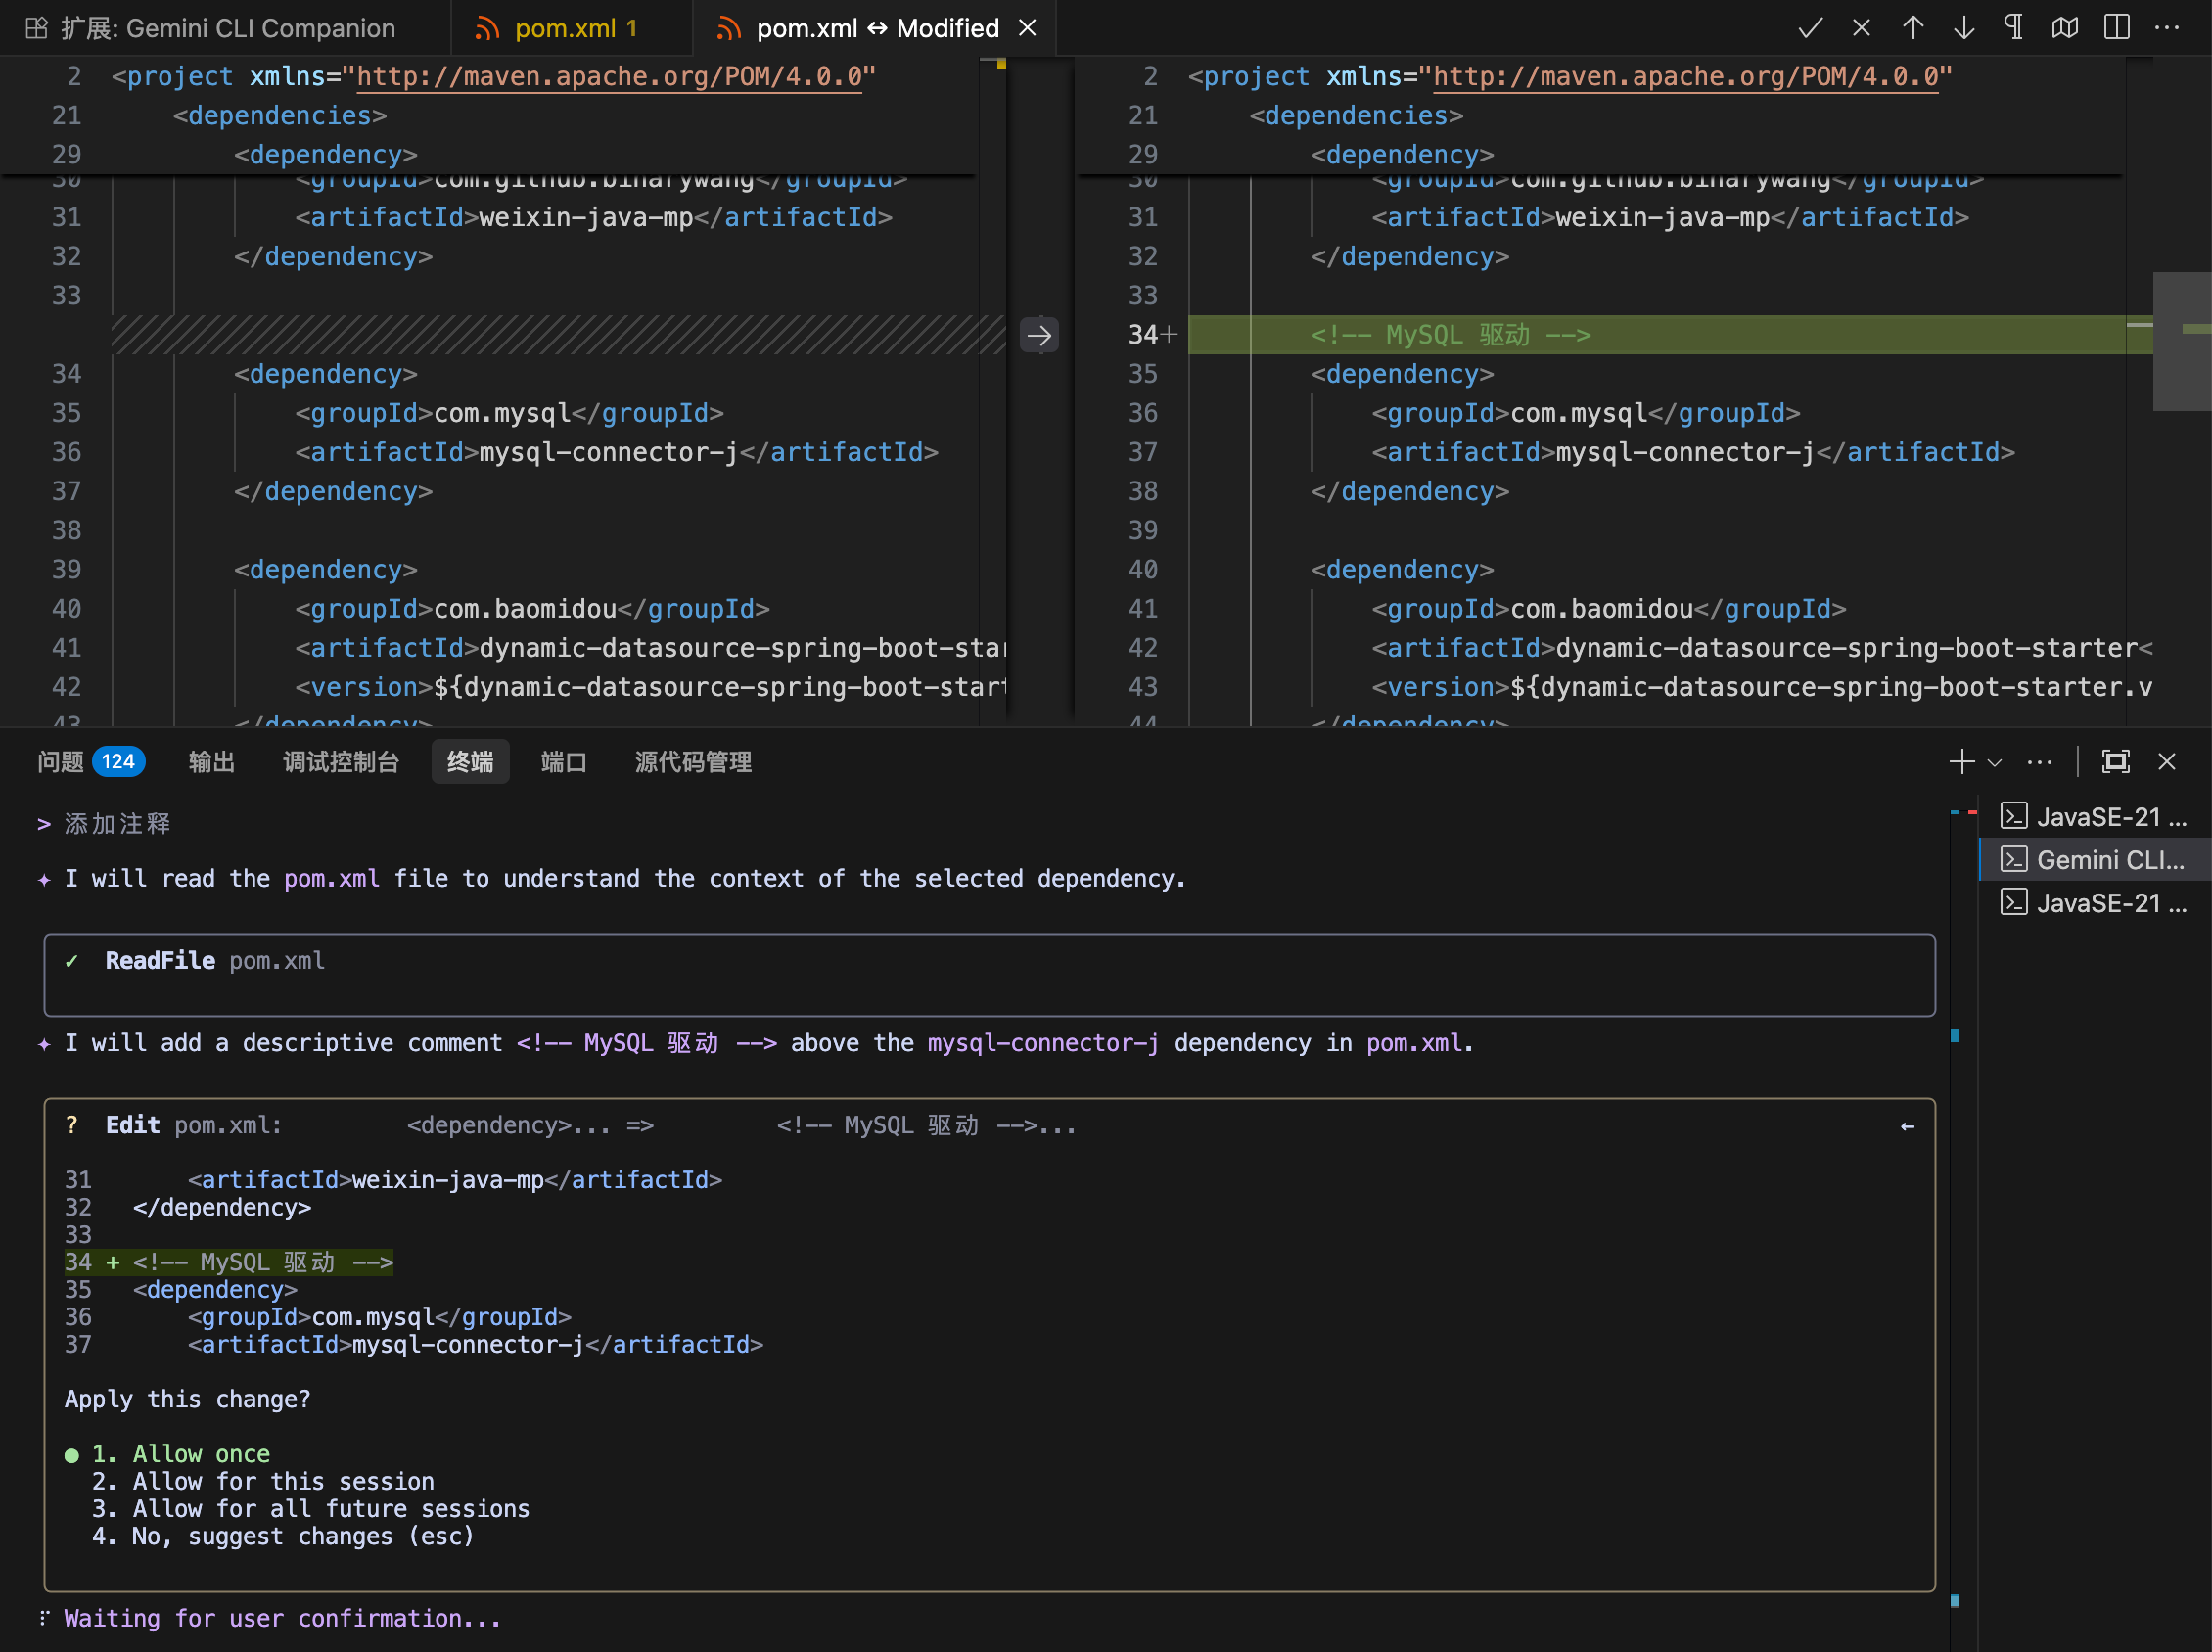
Task: Toggle whitespace paragraph icon in toolbar
Action: [2014, 28]
